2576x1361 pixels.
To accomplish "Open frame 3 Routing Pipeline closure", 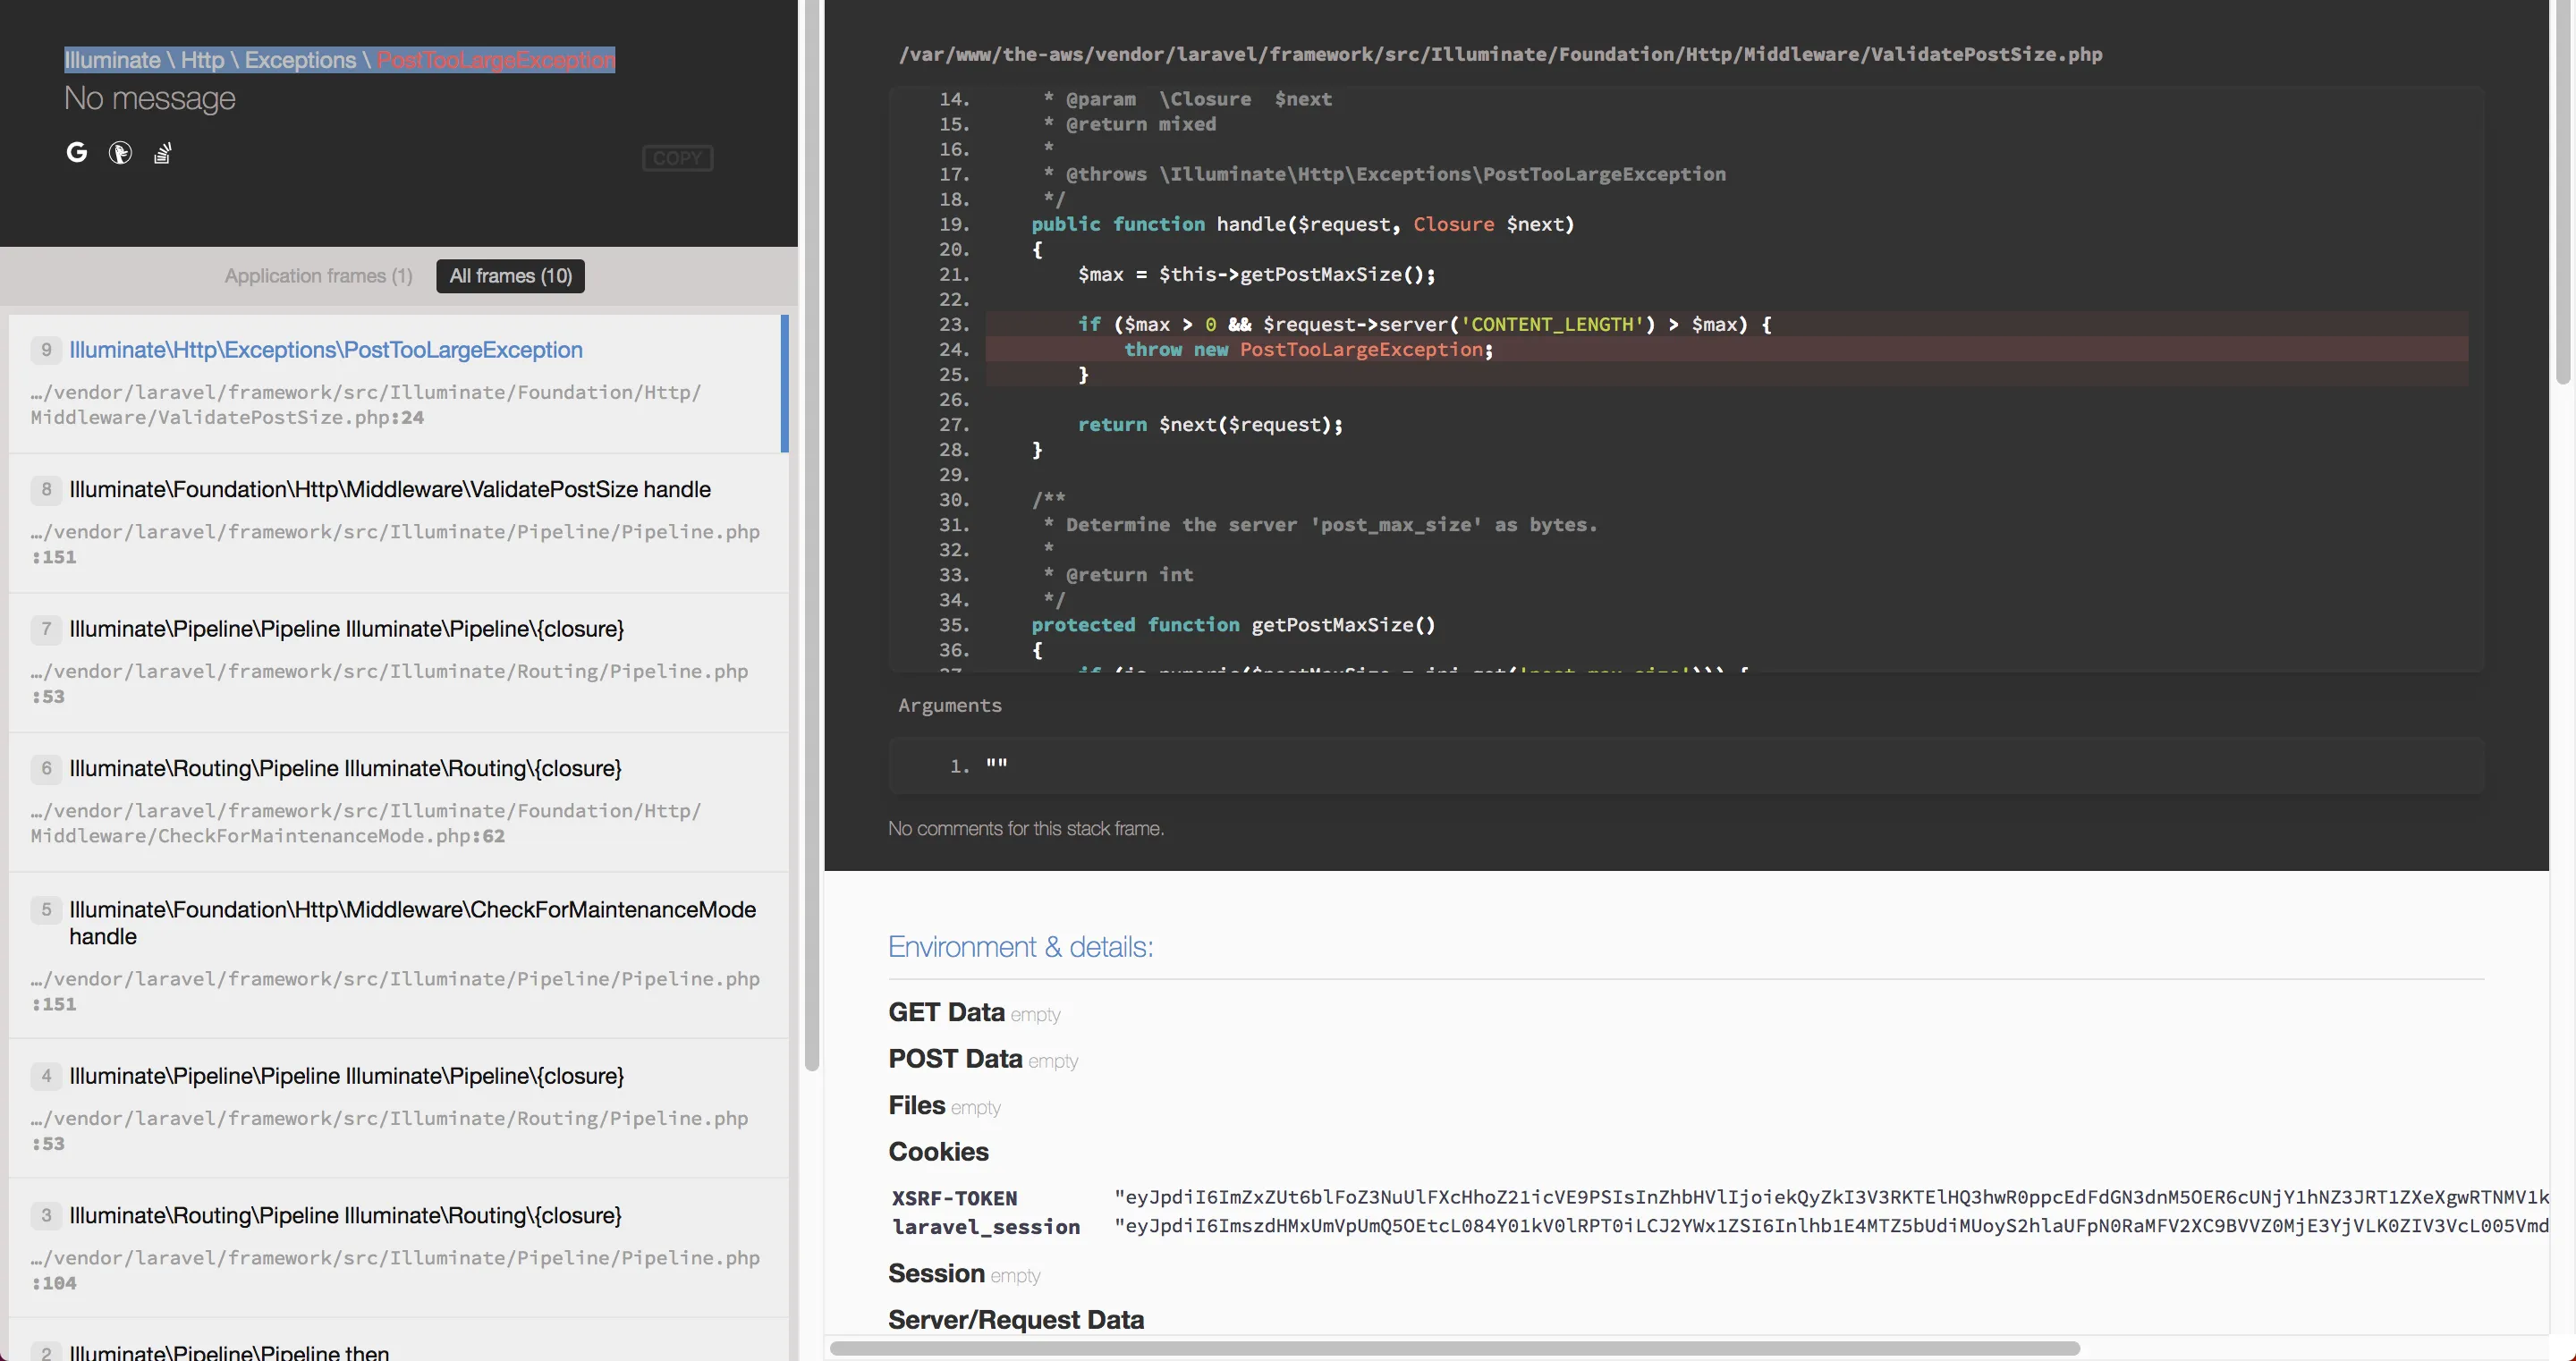I will point(345,1216).
